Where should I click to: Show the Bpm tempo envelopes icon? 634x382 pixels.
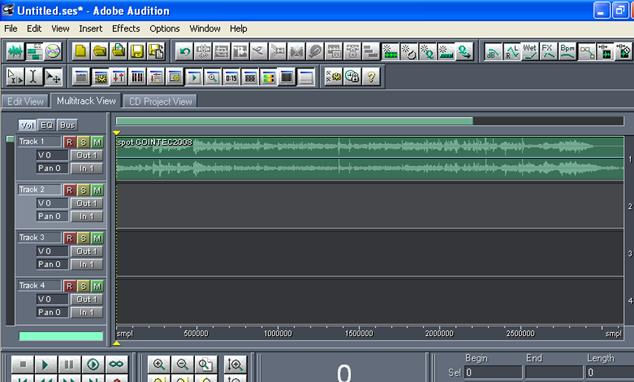click(567, 51)
